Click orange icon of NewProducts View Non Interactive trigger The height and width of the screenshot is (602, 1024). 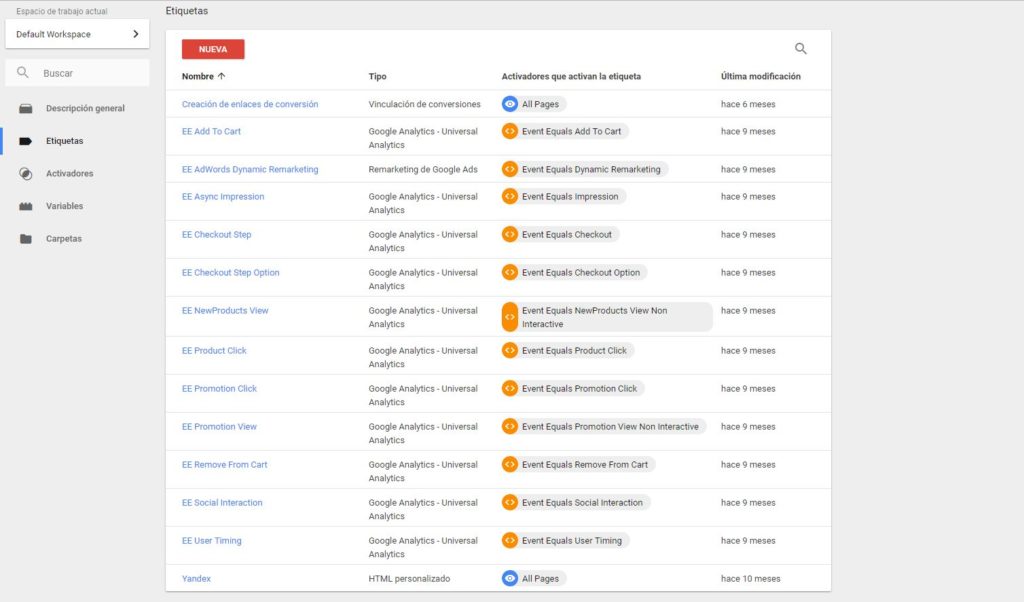pos(510,317)
